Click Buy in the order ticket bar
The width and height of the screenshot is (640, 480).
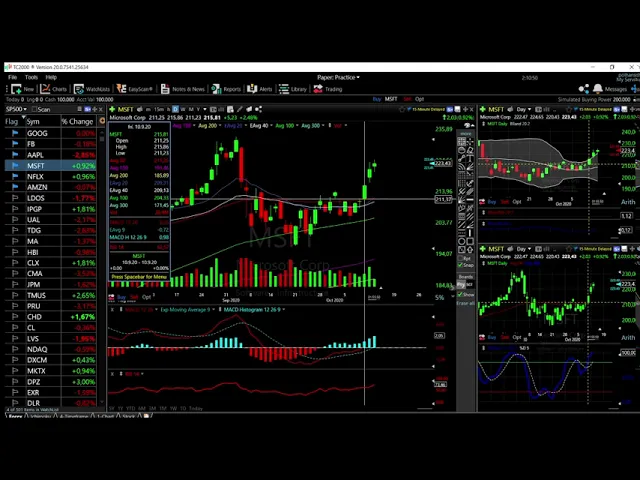click(x=377, y=99)
